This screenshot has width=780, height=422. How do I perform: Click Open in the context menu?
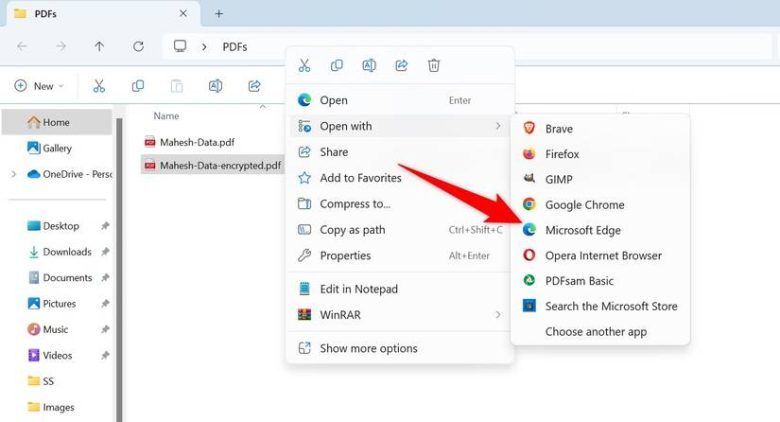[400, 101]
